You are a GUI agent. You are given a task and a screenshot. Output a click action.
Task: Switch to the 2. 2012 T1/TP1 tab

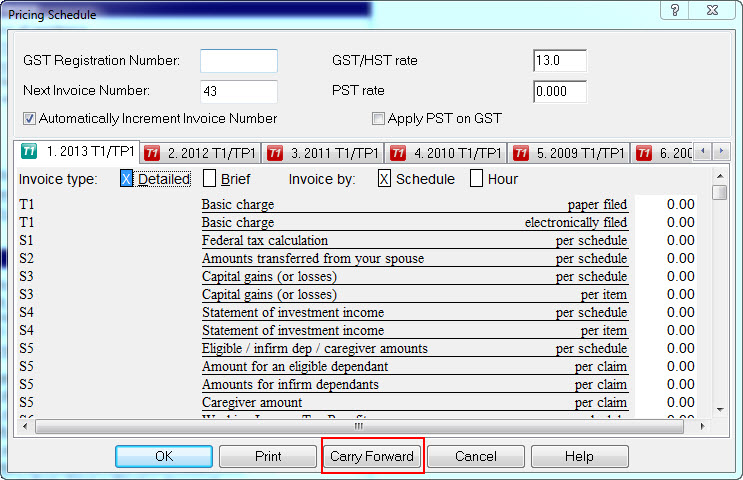[x=201, y=153]
